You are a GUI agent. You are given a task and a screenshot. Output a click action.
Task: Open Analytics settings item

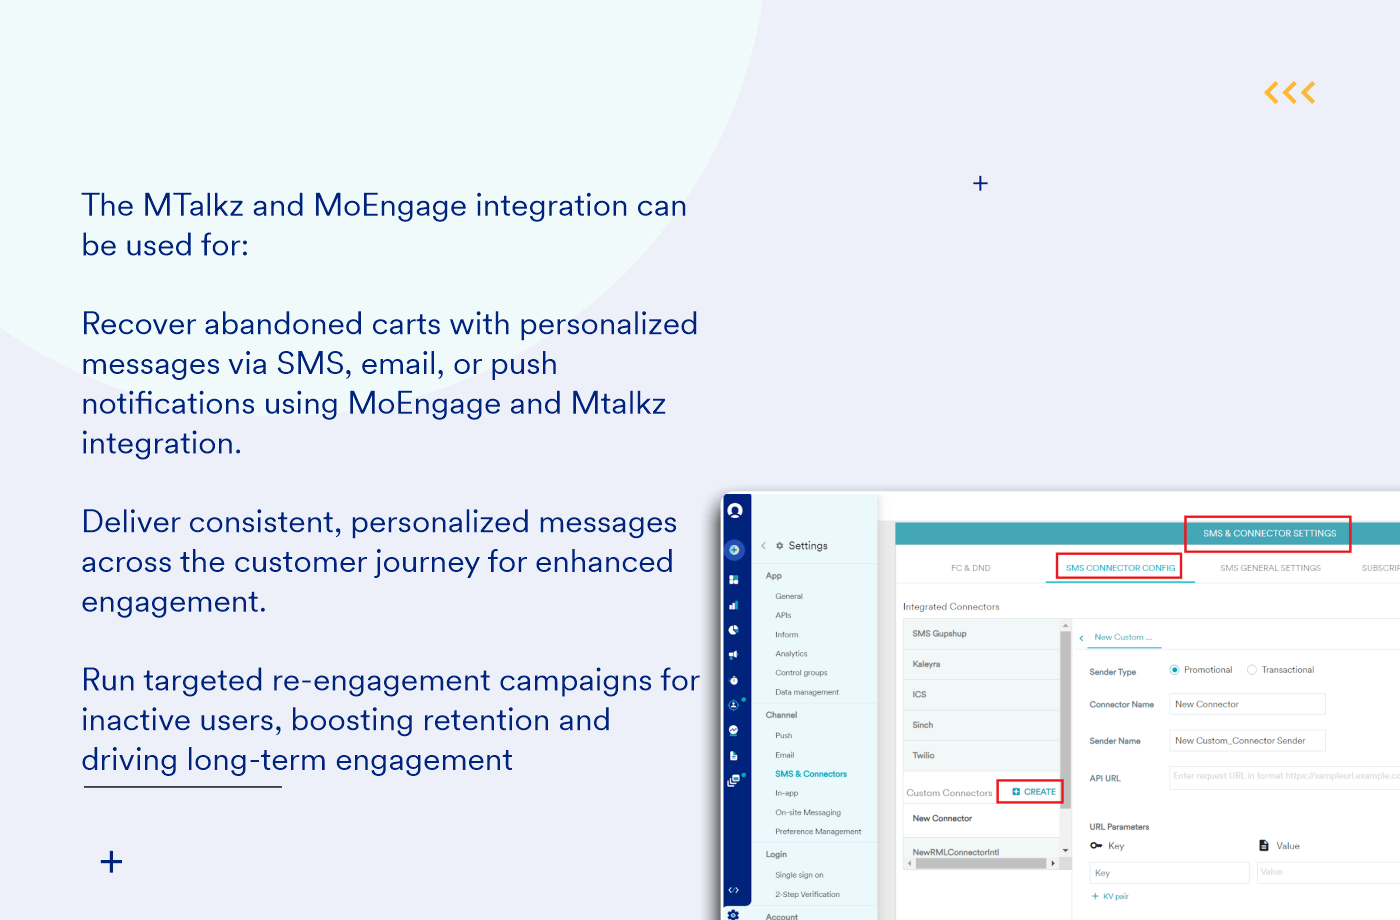[791, 654]
